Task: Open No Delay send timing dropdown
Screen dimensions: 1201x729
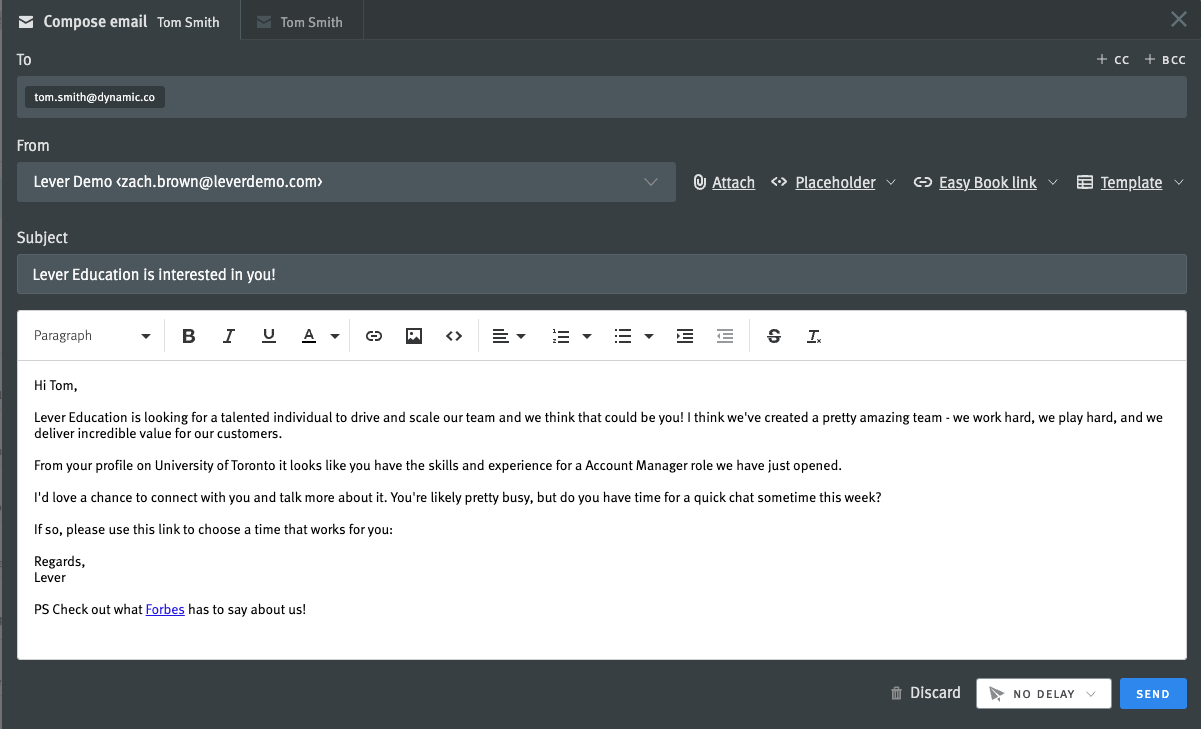Action: 1043,694
